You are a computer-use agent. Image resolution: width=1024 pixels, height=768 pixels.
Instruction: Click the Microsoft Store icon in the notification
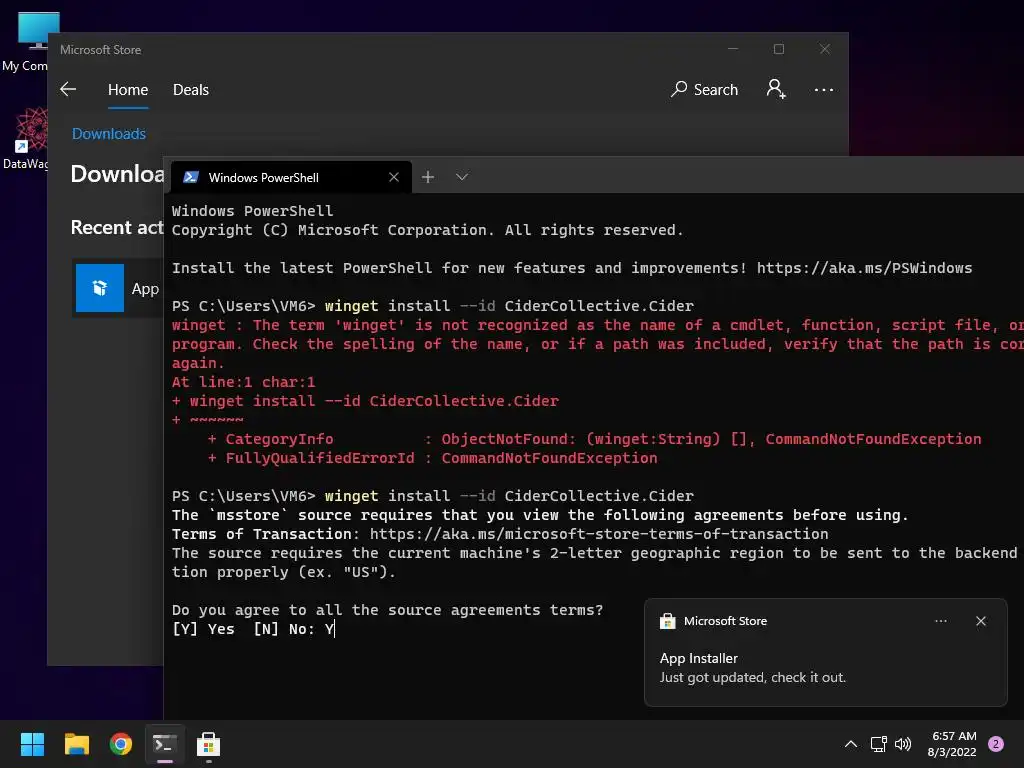667,621
